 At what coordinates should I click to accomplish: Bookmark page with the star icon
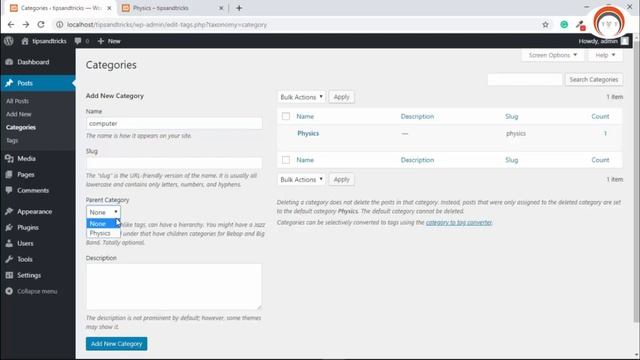545,24
